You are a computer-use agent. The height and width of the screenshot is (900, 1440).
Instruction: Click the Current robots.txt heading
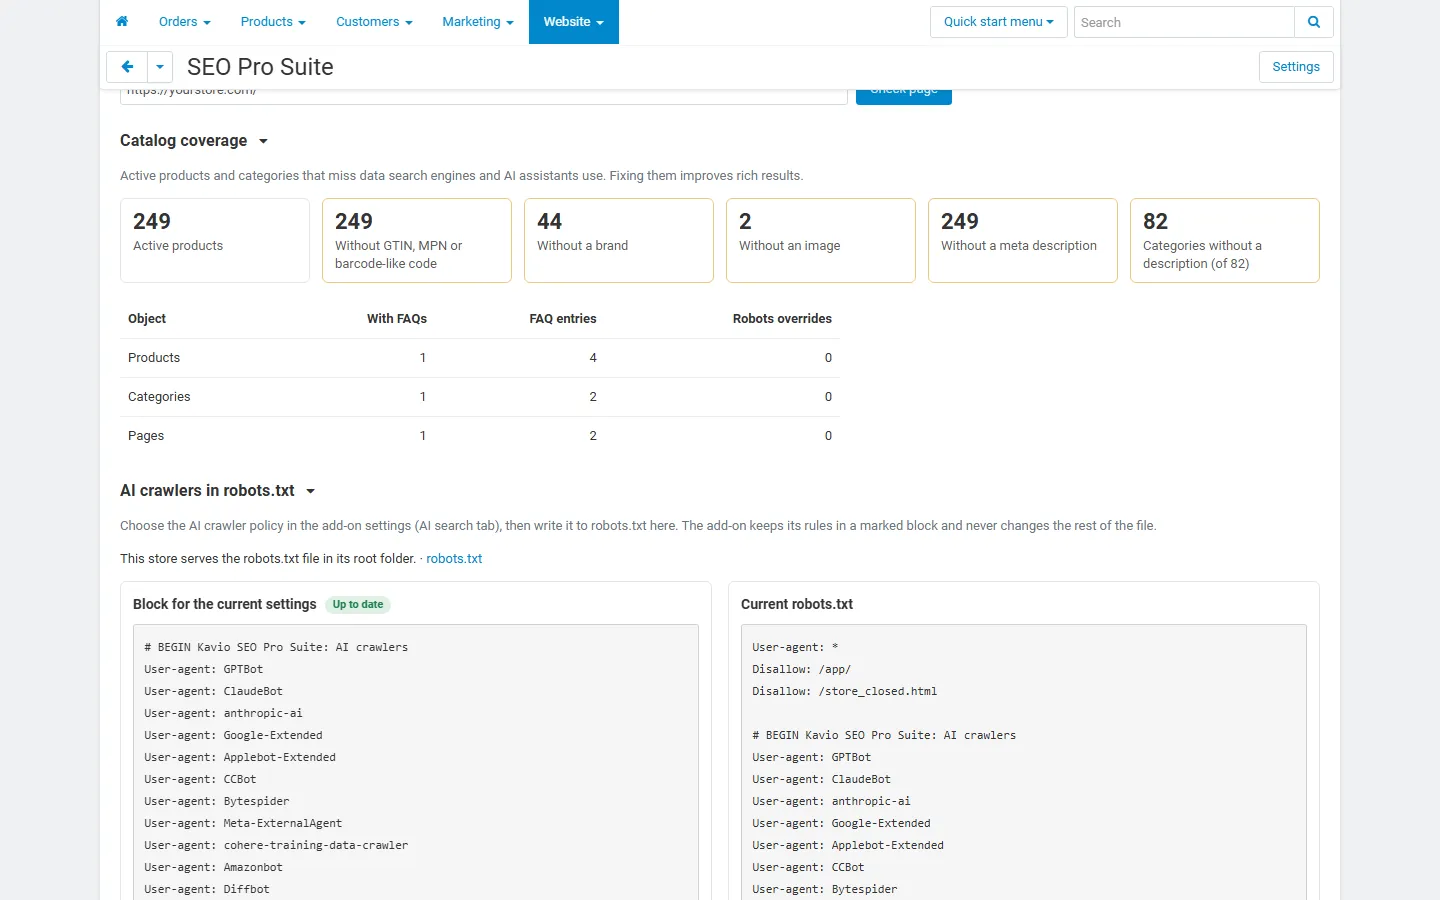coord(797,605)
